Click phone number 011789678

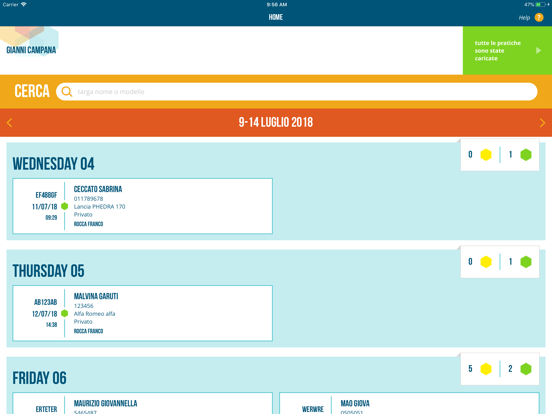click(88, 199)
